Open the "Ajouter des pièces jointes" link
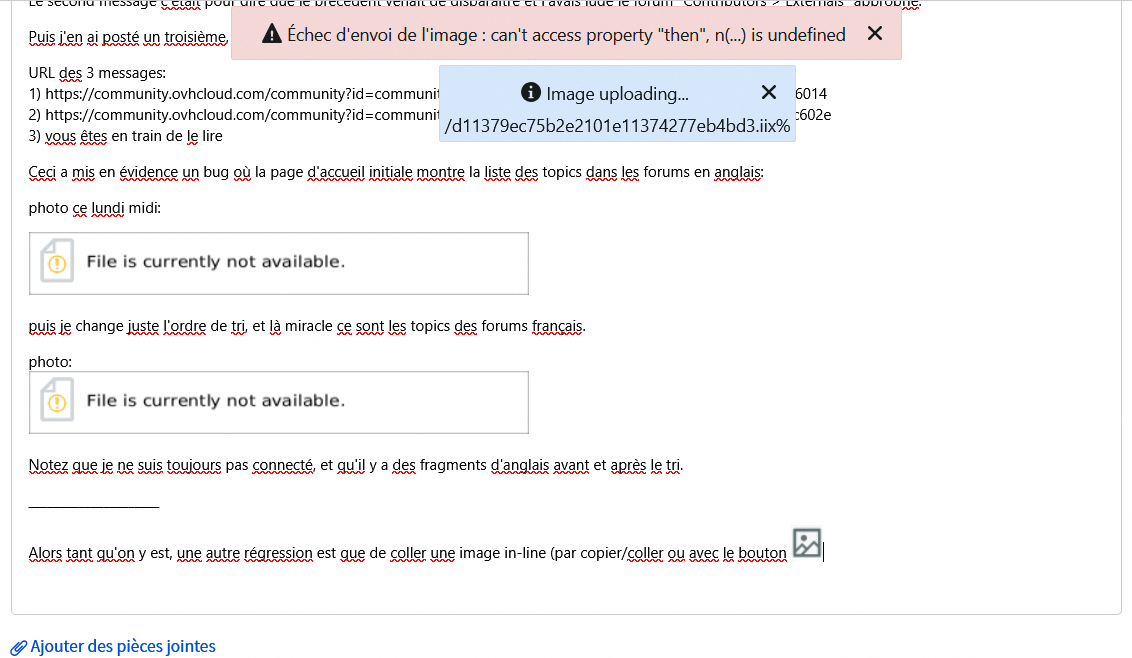Image resolution: width=1132 pixels, height=658 pixels. (x=123, y=646)
